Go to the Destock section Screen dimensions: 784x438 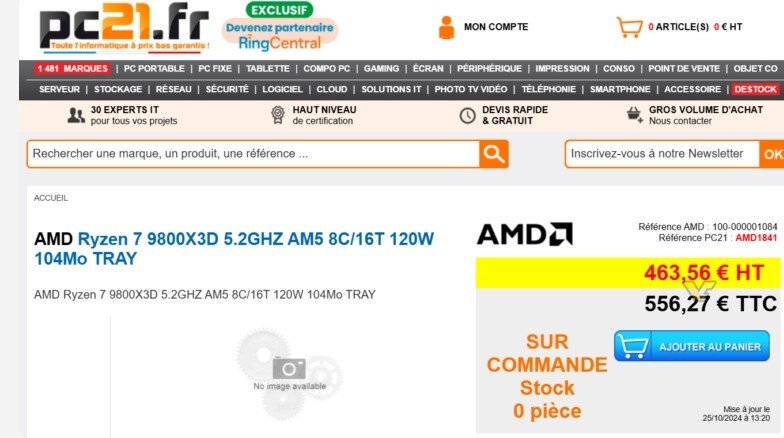(756, 89)
